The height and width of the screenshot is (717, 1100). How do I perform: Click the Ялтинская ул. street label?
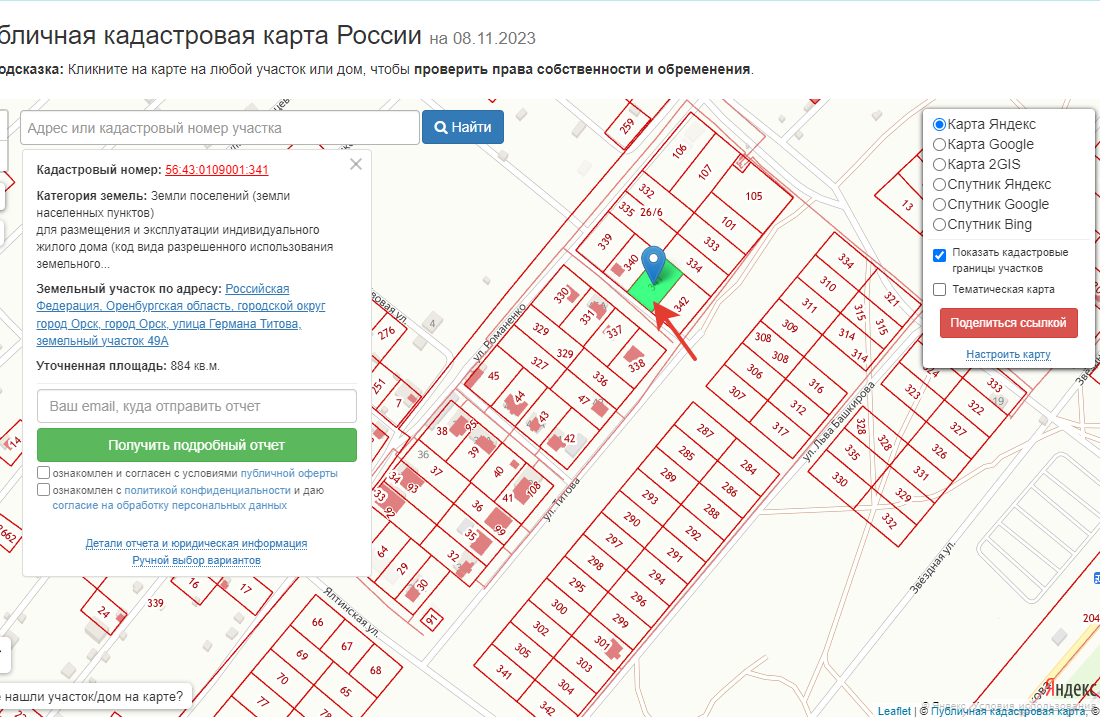(x=351, y=612)
